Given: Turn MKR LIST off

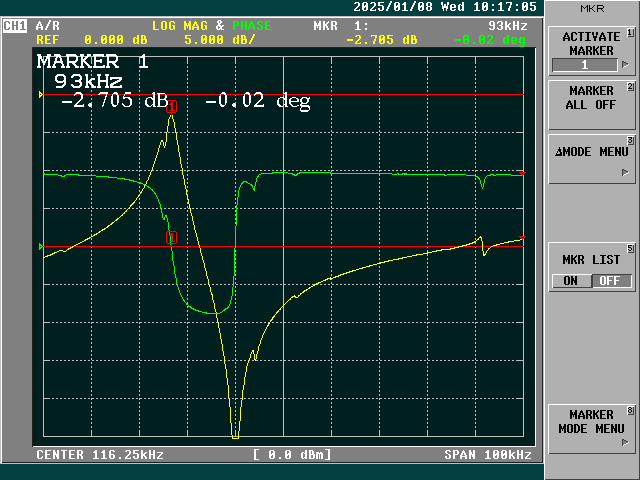Looking at the screenshot, I should tap(606, 281).
